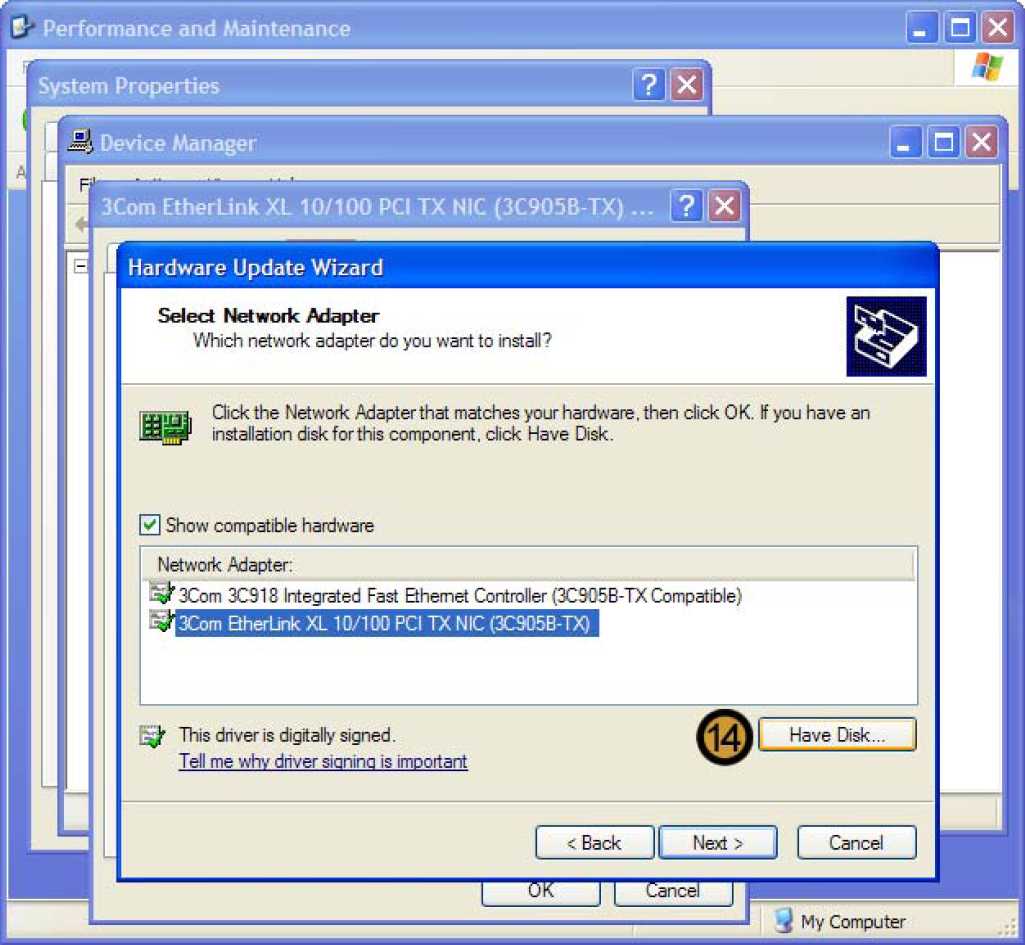
Task: Minimize the Performance and Maintenance window
Action: coord(922,28)
